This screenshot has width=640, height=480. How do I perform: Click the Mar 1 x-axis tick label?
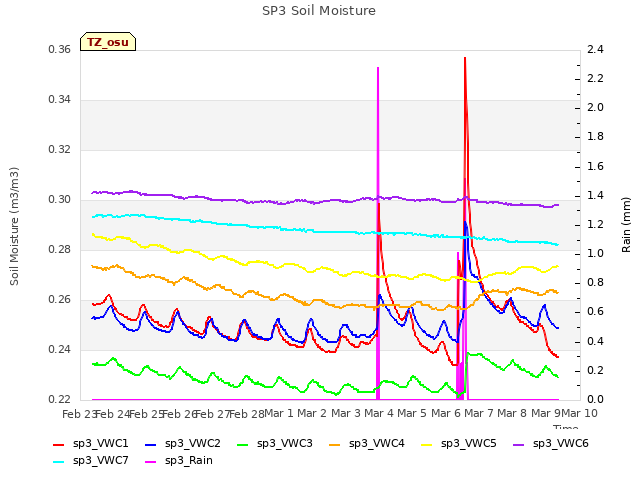point(279,413)
